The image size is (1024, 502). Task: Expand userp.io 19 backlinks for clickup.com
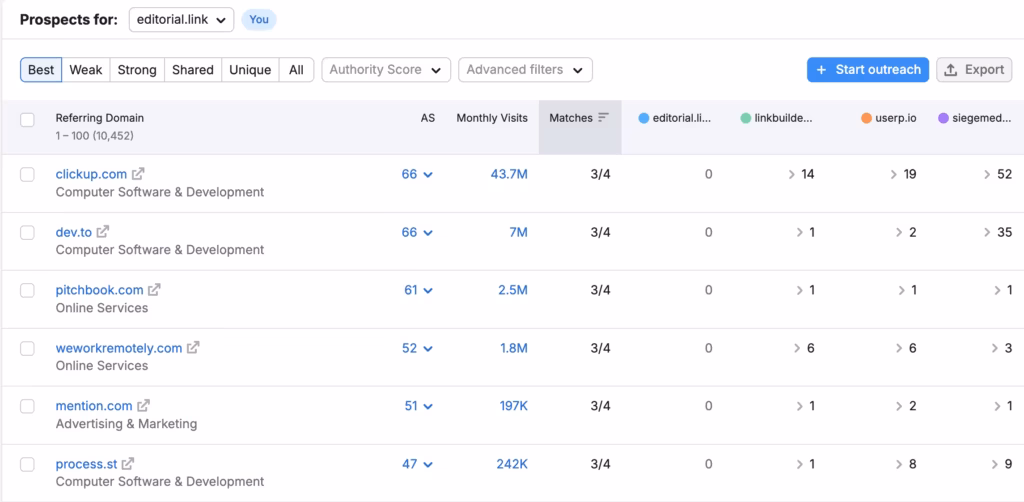[x=903, y=174]
